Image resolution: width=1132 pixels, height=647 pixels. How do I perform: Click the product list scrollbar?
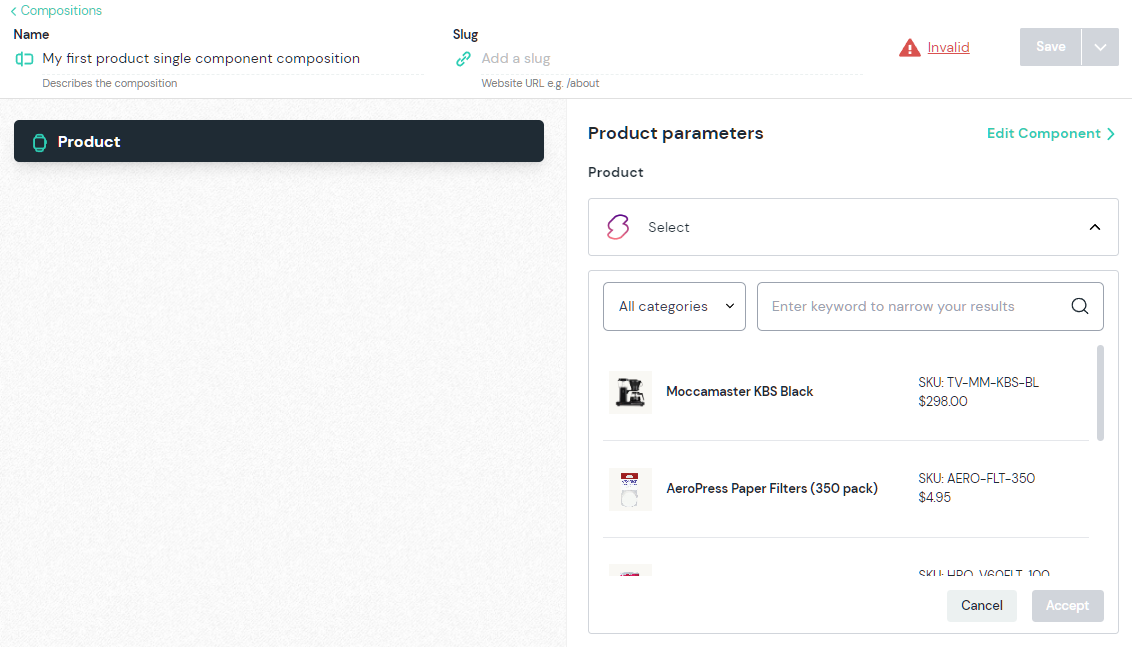(x=1100, y=393)
